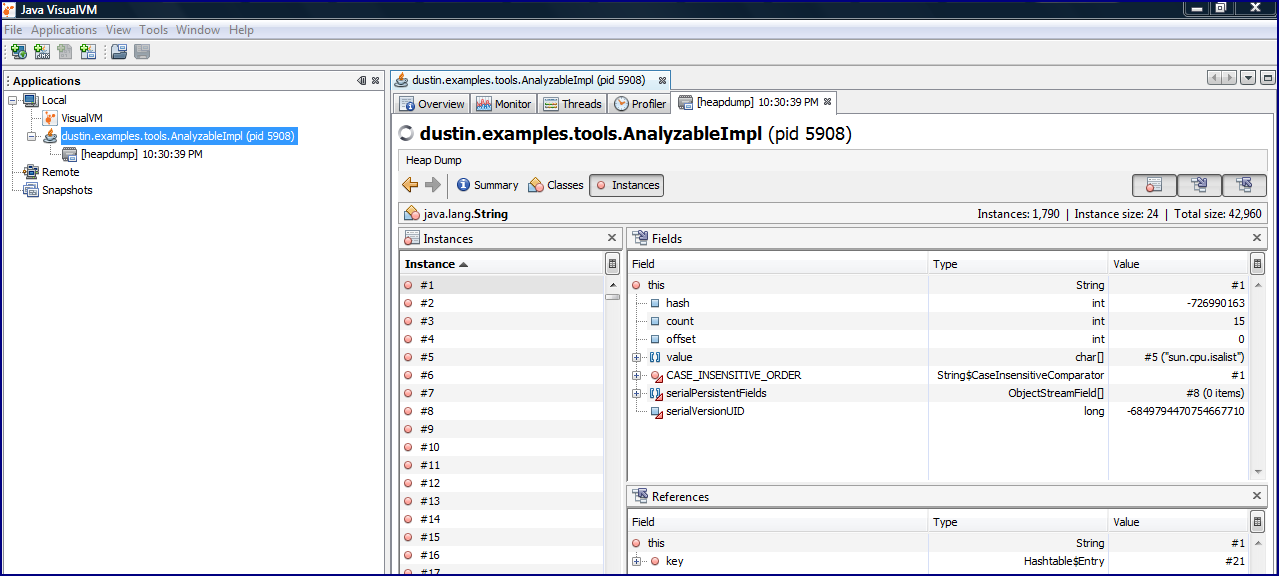Viewport: 1279px width, 576px height.
Task: Select instance #1 in the list
Action: tap(501, 285)
